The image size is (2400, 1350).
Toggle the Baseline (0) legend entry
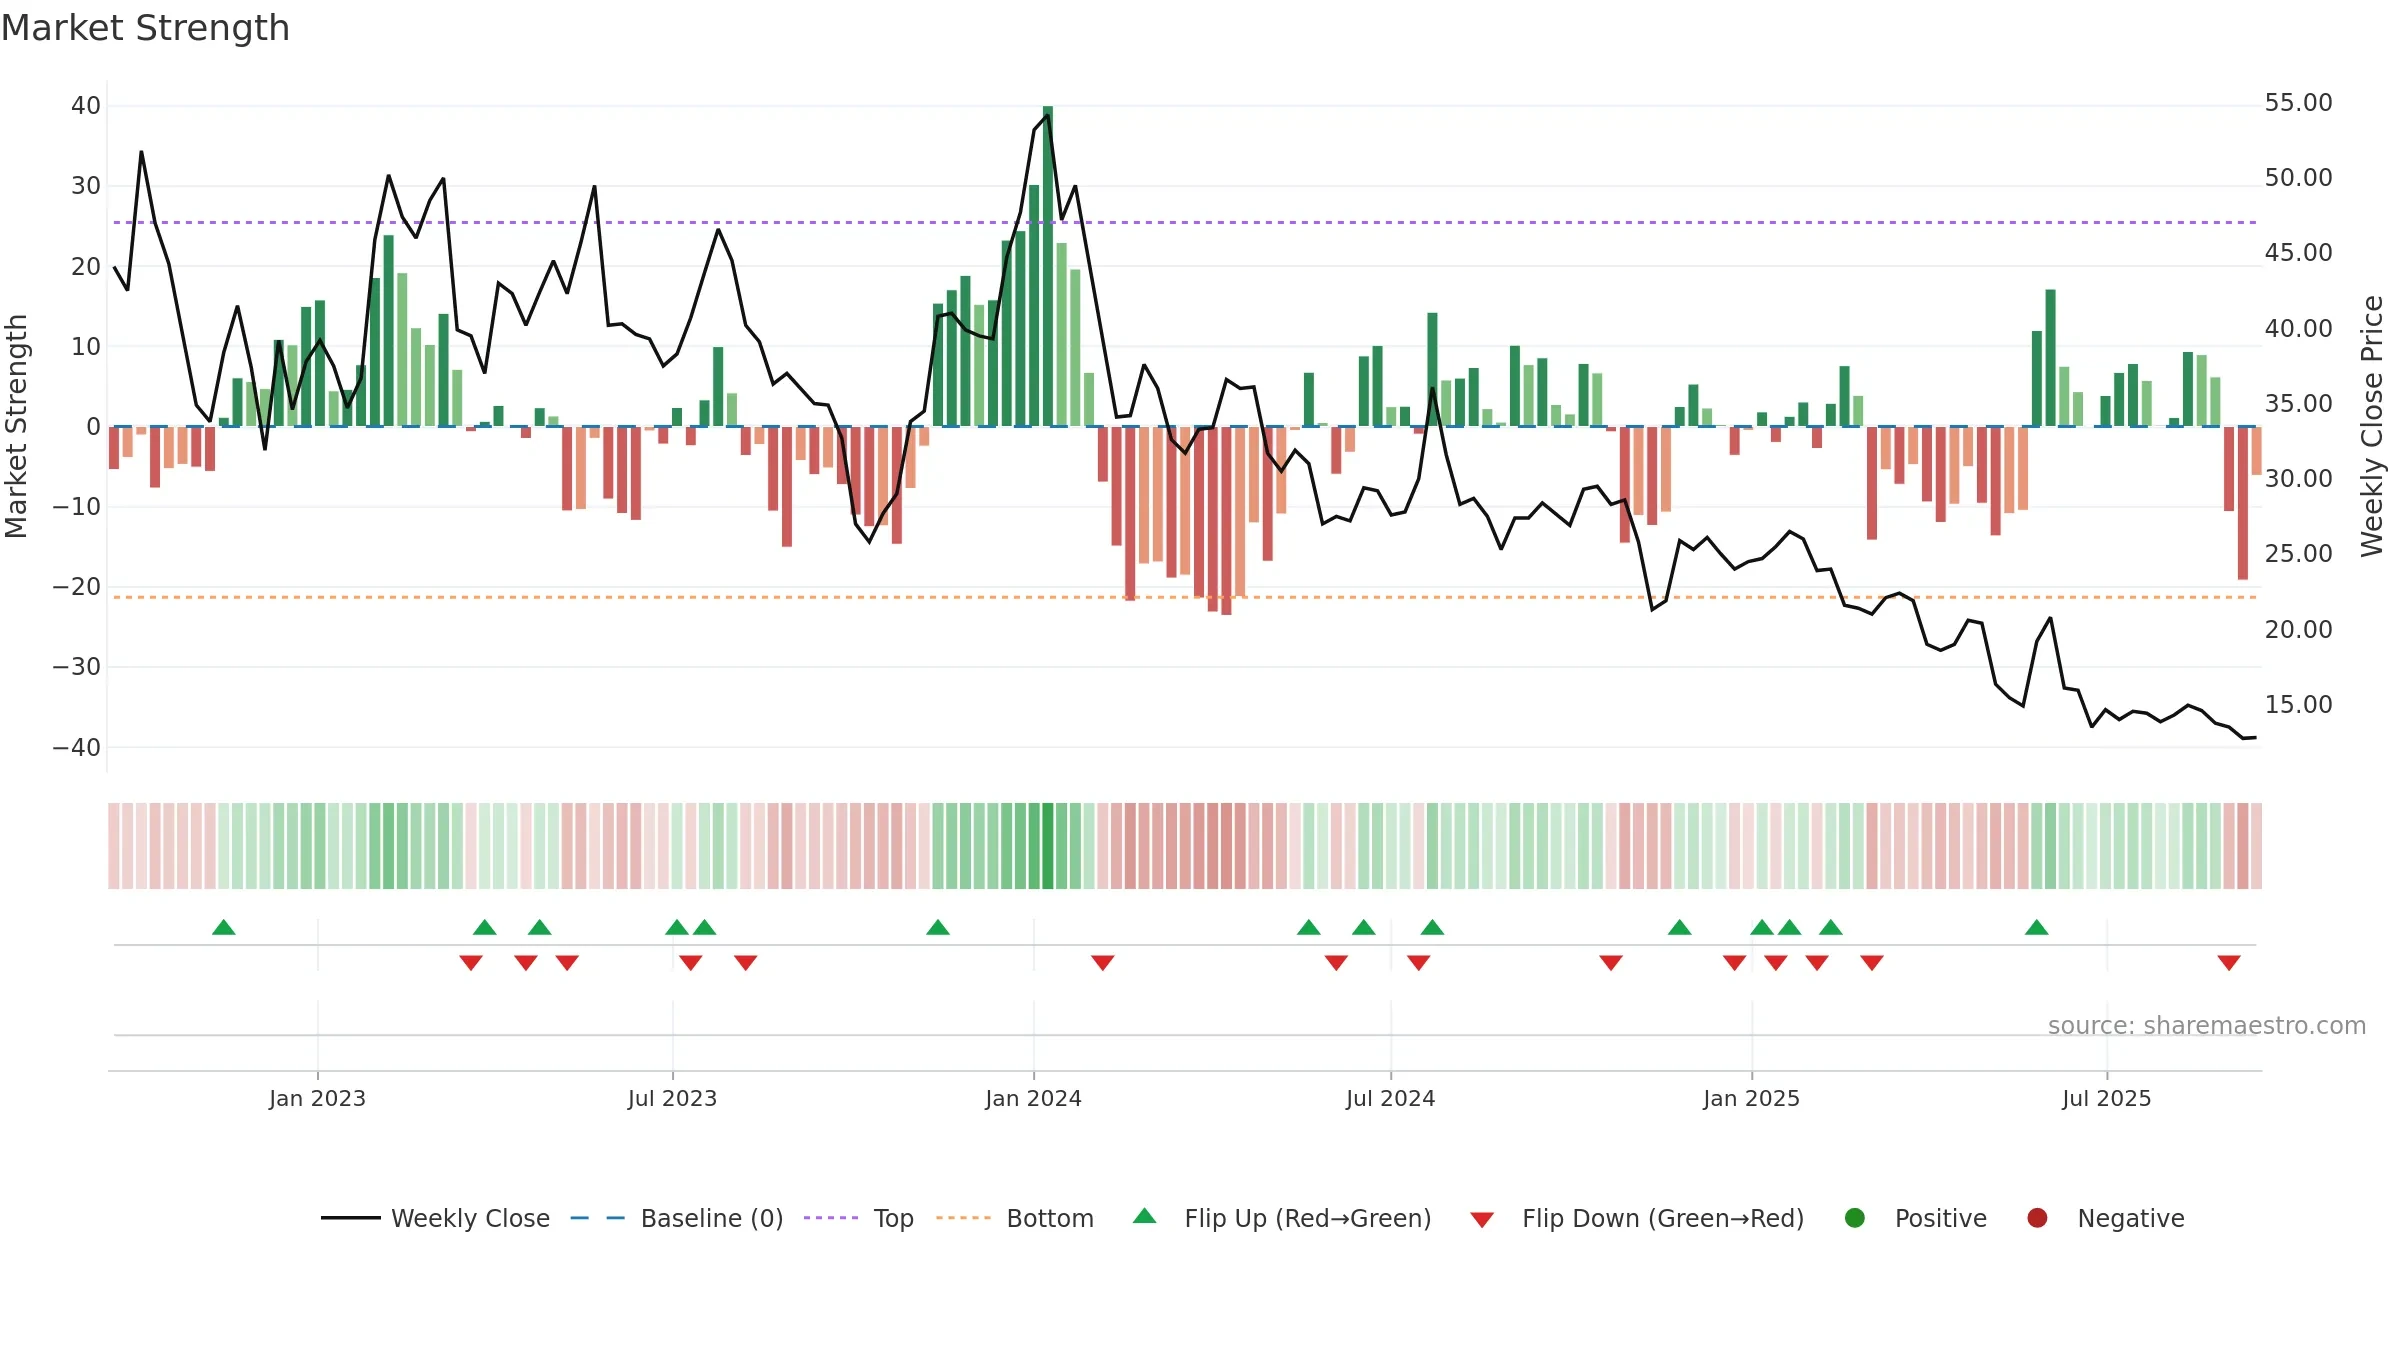pos(676,1218)
